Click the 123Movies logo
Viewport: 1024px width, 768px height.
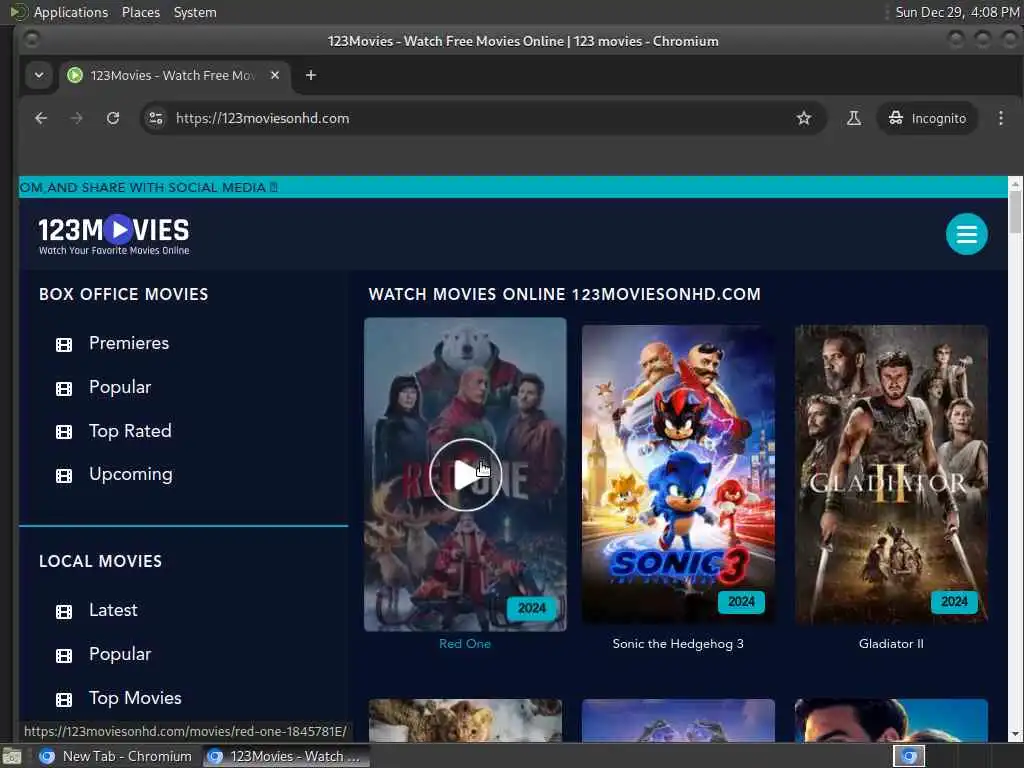pyautogui.click(x=114, y=234)
